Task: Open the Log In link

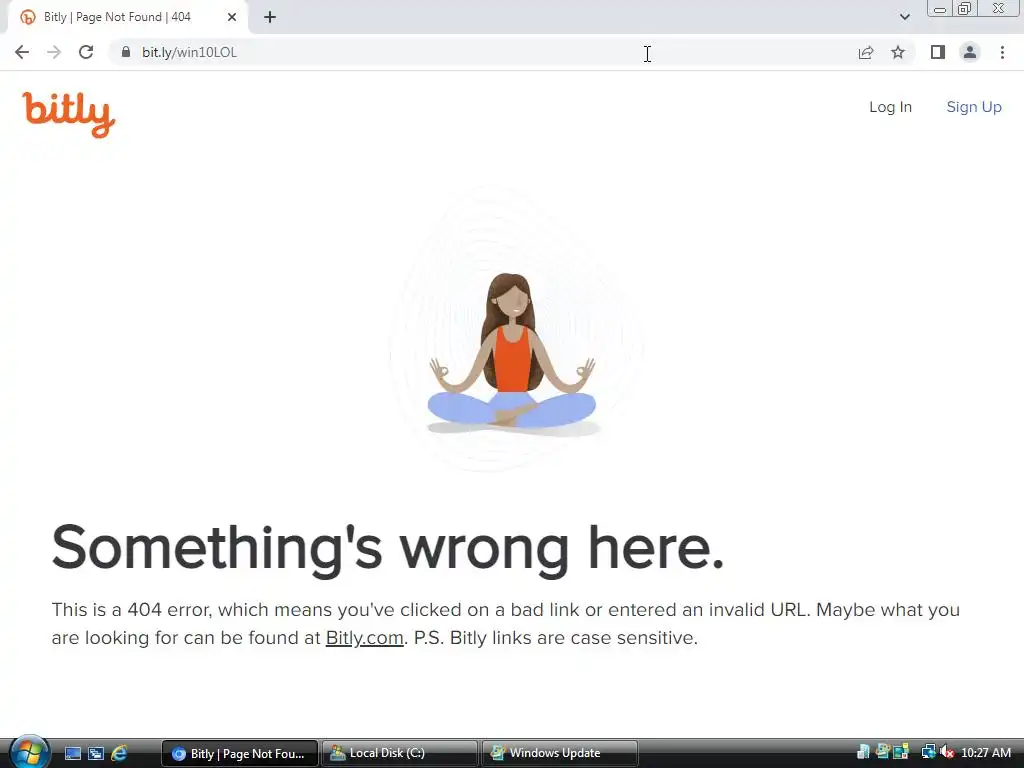Action: pyautogui.click(x=890, y=107)
